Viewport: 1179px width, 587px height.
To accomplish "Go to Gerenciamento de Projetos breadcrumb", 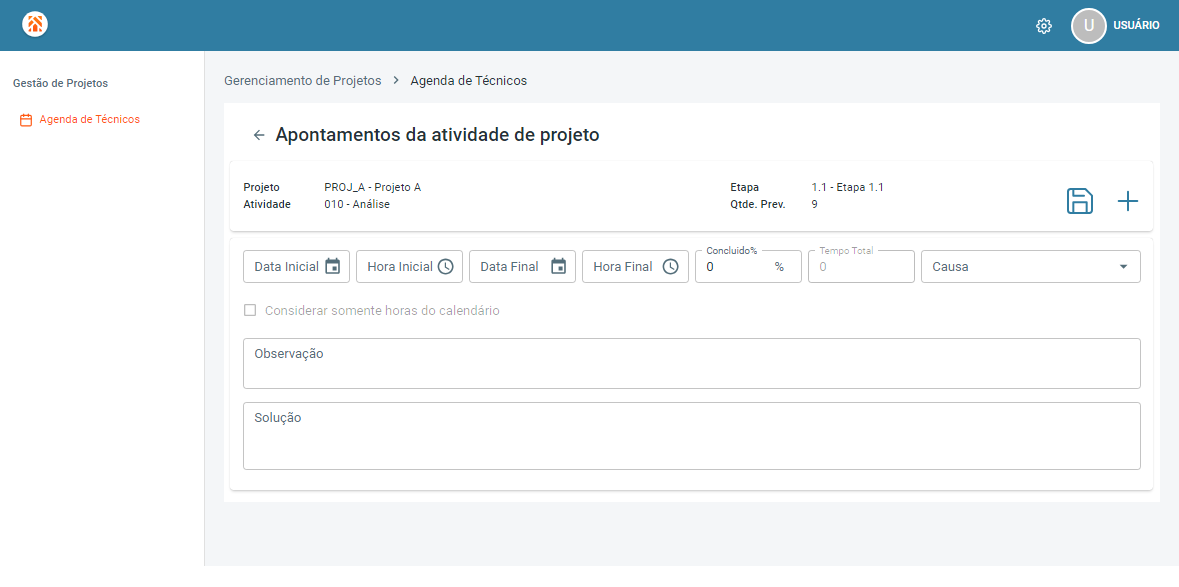I will point(302,80).
